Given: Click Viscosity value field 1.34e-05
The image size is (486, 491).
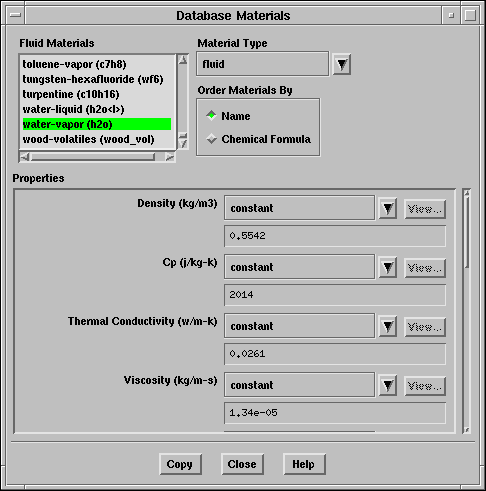Looking at the screenshot, I should [335, 413].
